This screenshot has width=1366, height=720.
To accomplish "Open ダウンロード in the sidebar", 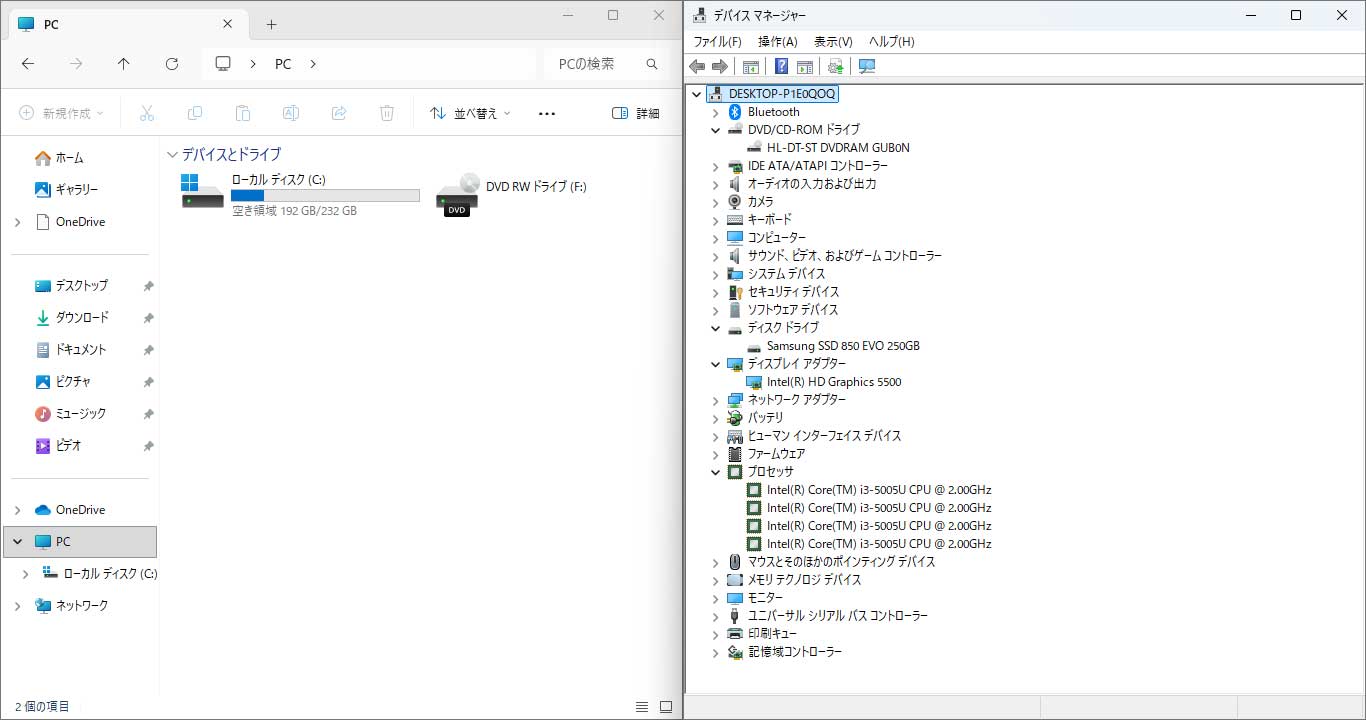I will coord(81,318).
